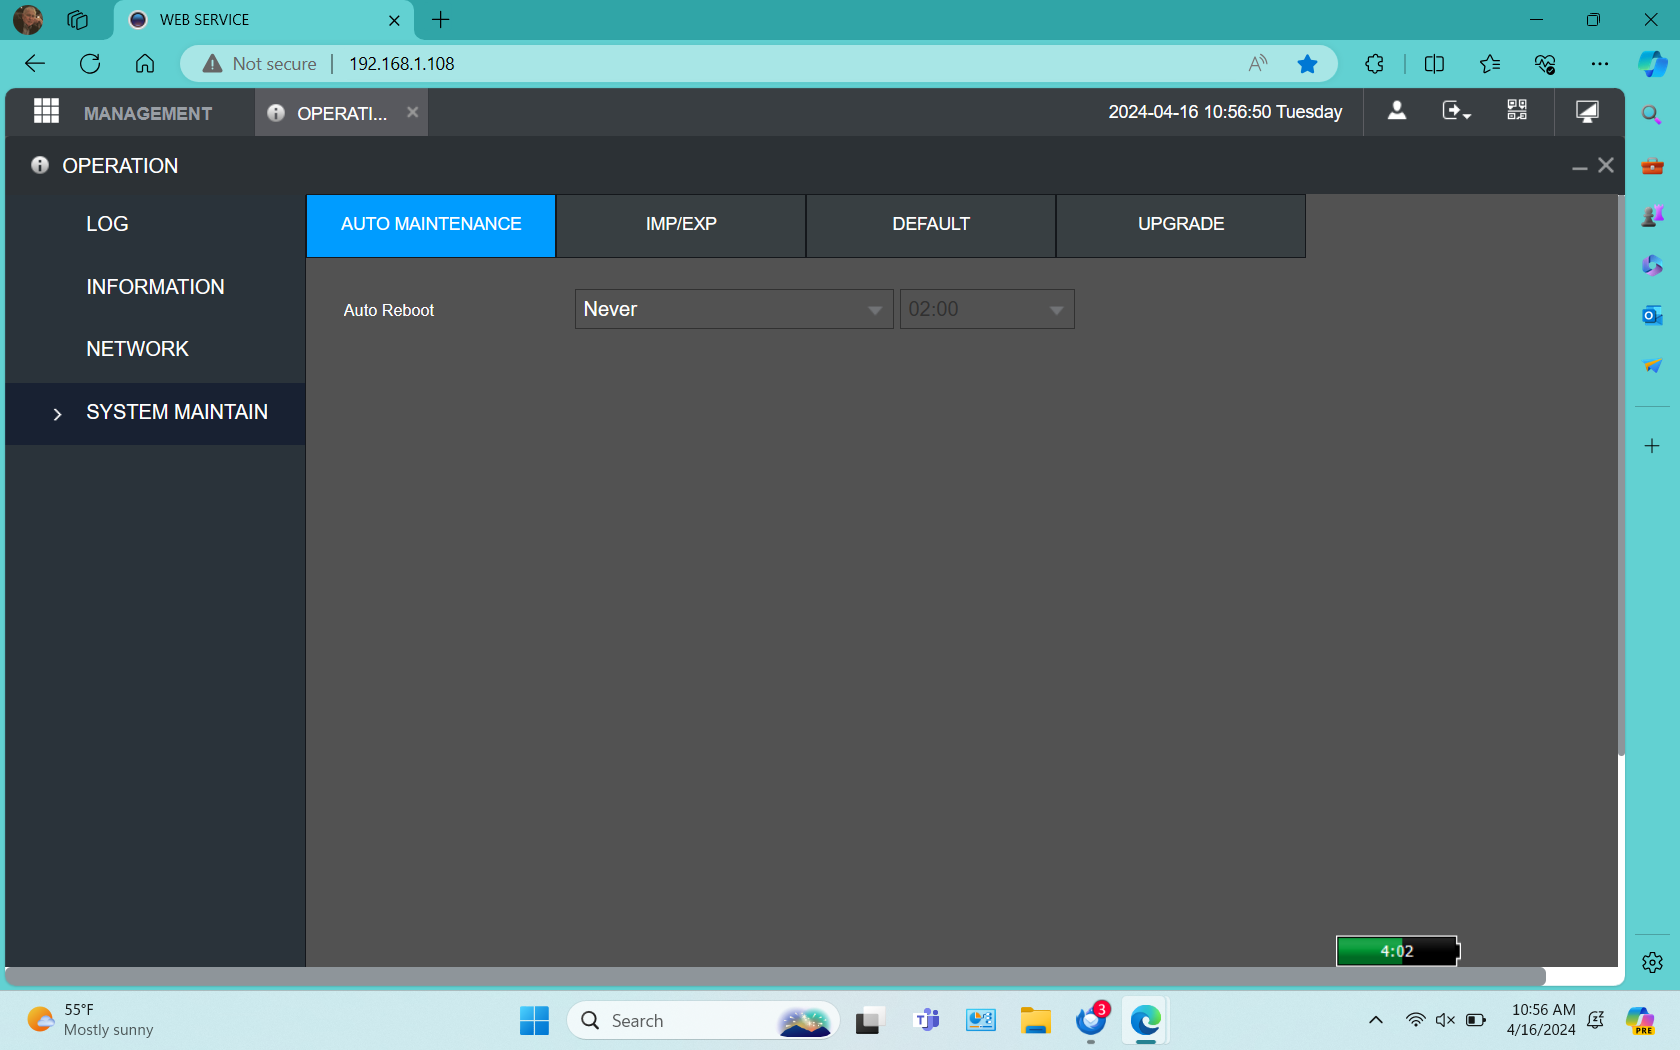Click the horizontal page scrollbar

[775, 976]
